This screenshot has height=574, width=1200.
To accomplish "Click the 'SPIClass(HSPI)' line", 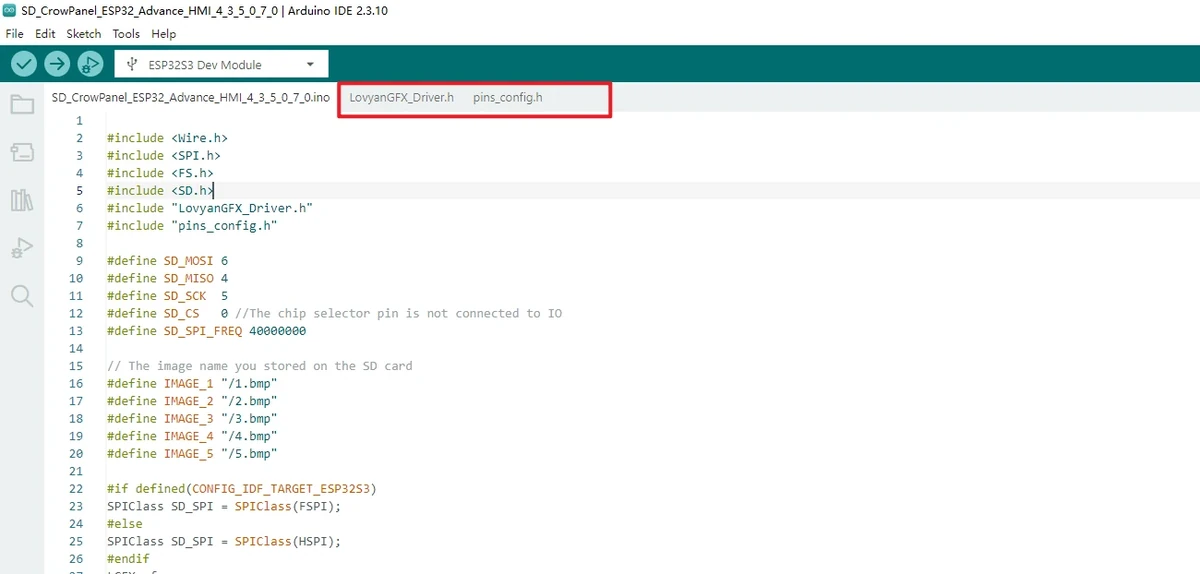I will [x=224, y=541].
